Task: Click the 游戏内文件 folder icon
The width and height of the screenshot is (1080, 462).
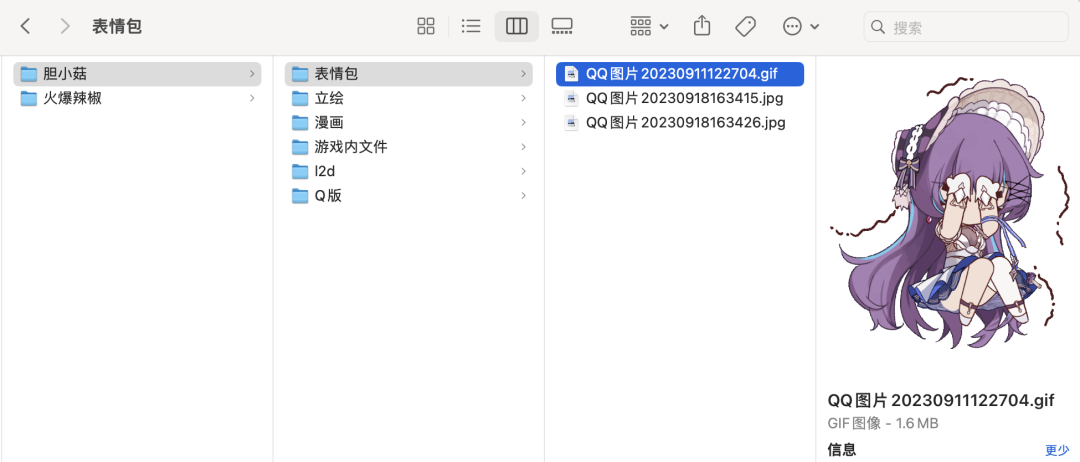Action: [x=300, y=147]
